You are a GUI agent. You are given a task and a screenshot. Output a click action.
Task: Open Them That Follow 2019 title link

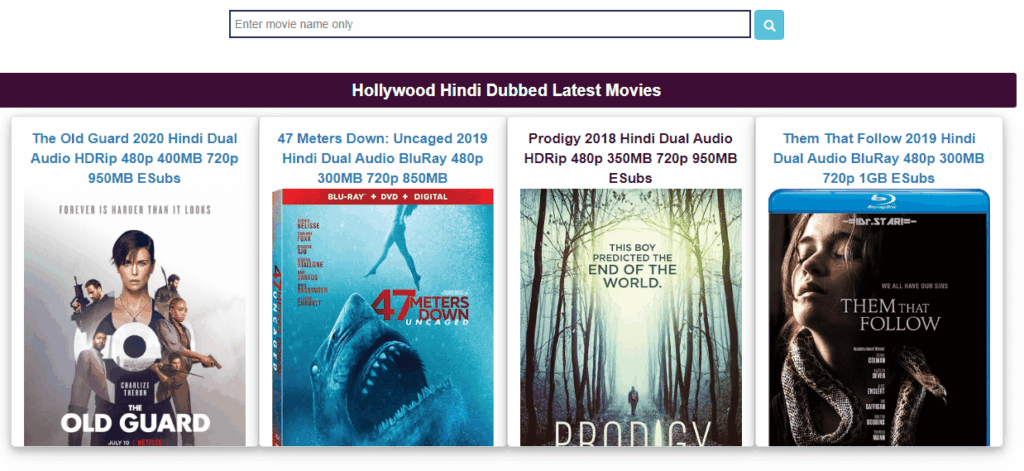click(x=878, y=158)
